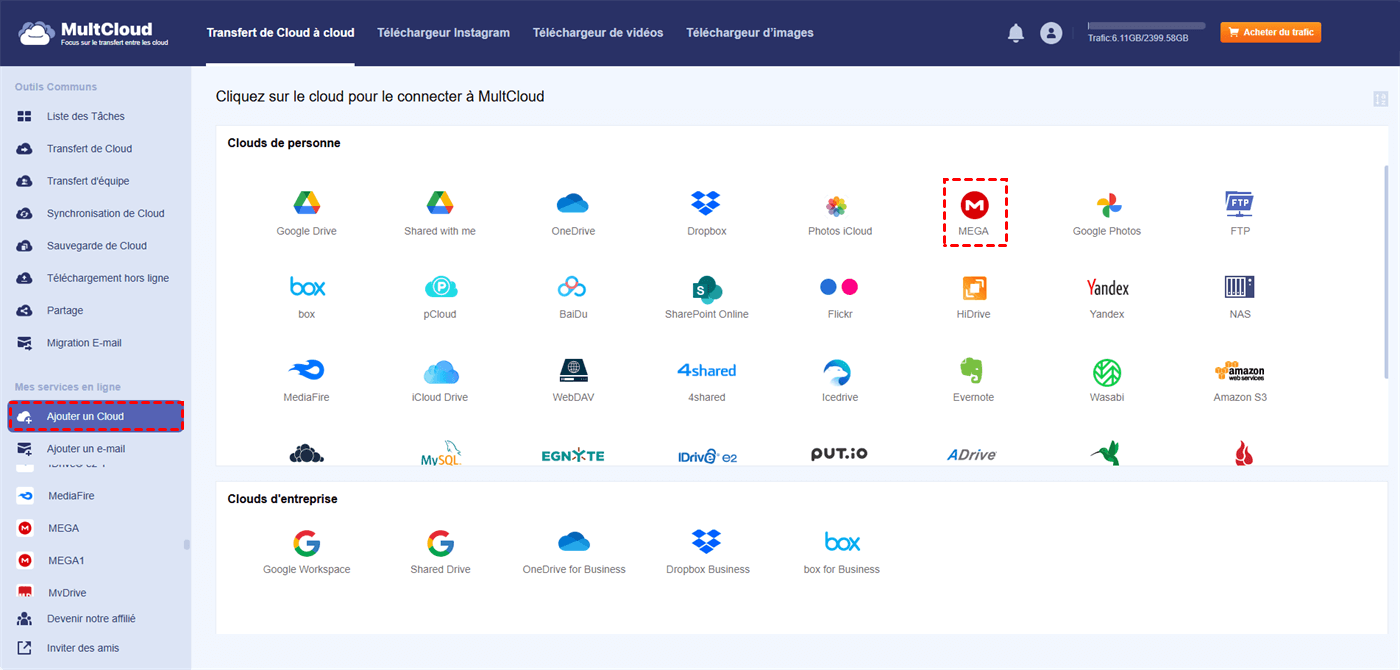Select Wasabi cloud storage

coord(1107,380)
